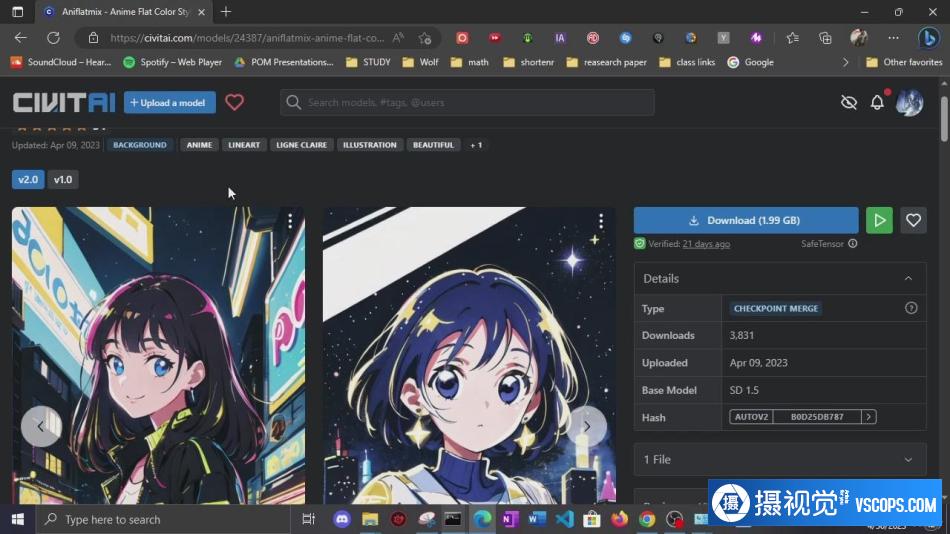Screen dimensions: 950x534
Task: Go to next image in carousel
Action: [x=586, y=426]
